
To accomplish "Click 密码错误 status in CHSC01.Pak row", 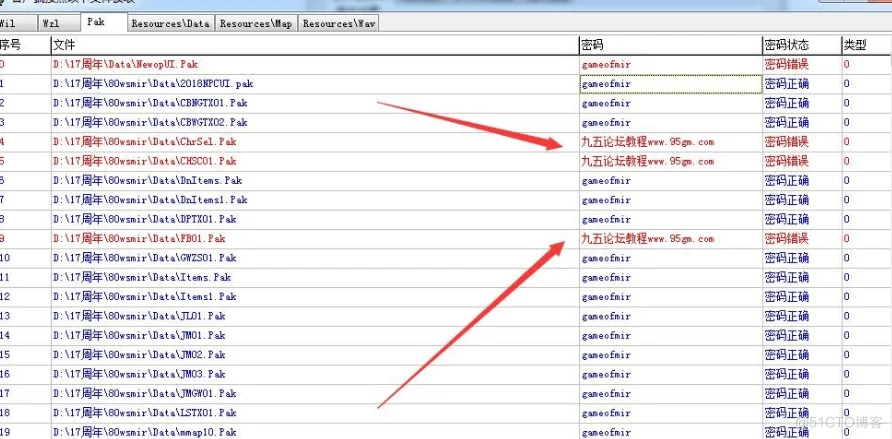I will pos(787,161).
